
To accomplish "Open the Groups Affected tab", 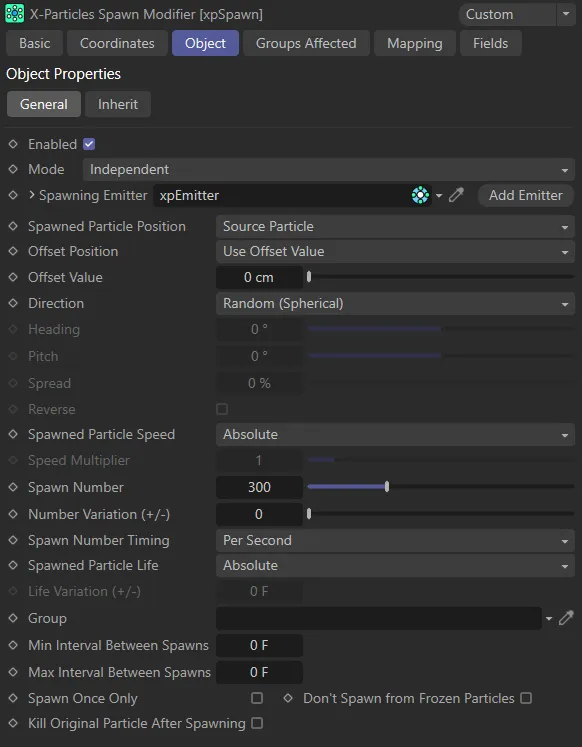I will click(x=306, y=43).
